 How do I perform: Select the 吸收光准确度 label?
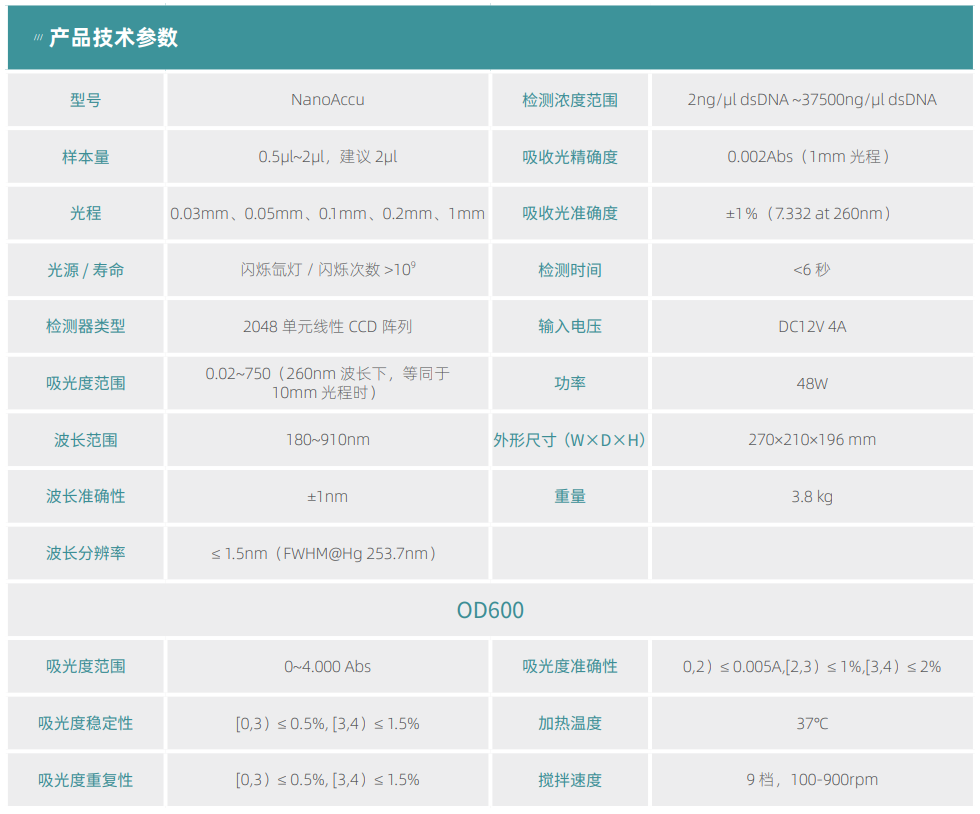570,213
